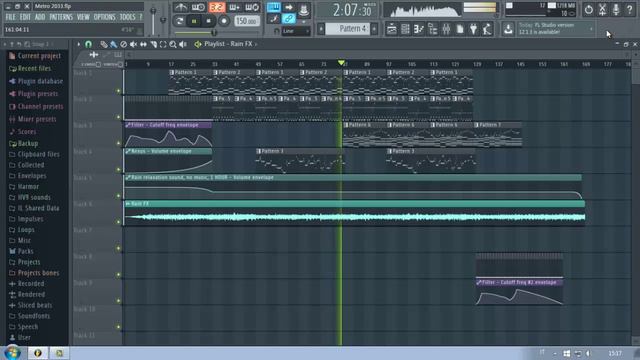The width and height of the screenshot is (640, 360).
Task: Click the play/pause transport button
Action: [194, 20]
